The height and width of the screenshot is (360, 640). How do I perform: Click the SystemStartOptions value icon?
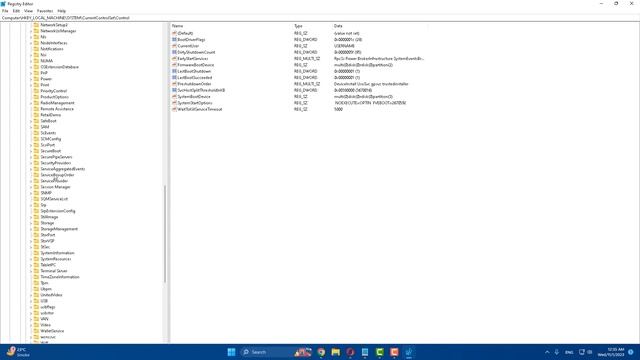click(x=174, y=103)
